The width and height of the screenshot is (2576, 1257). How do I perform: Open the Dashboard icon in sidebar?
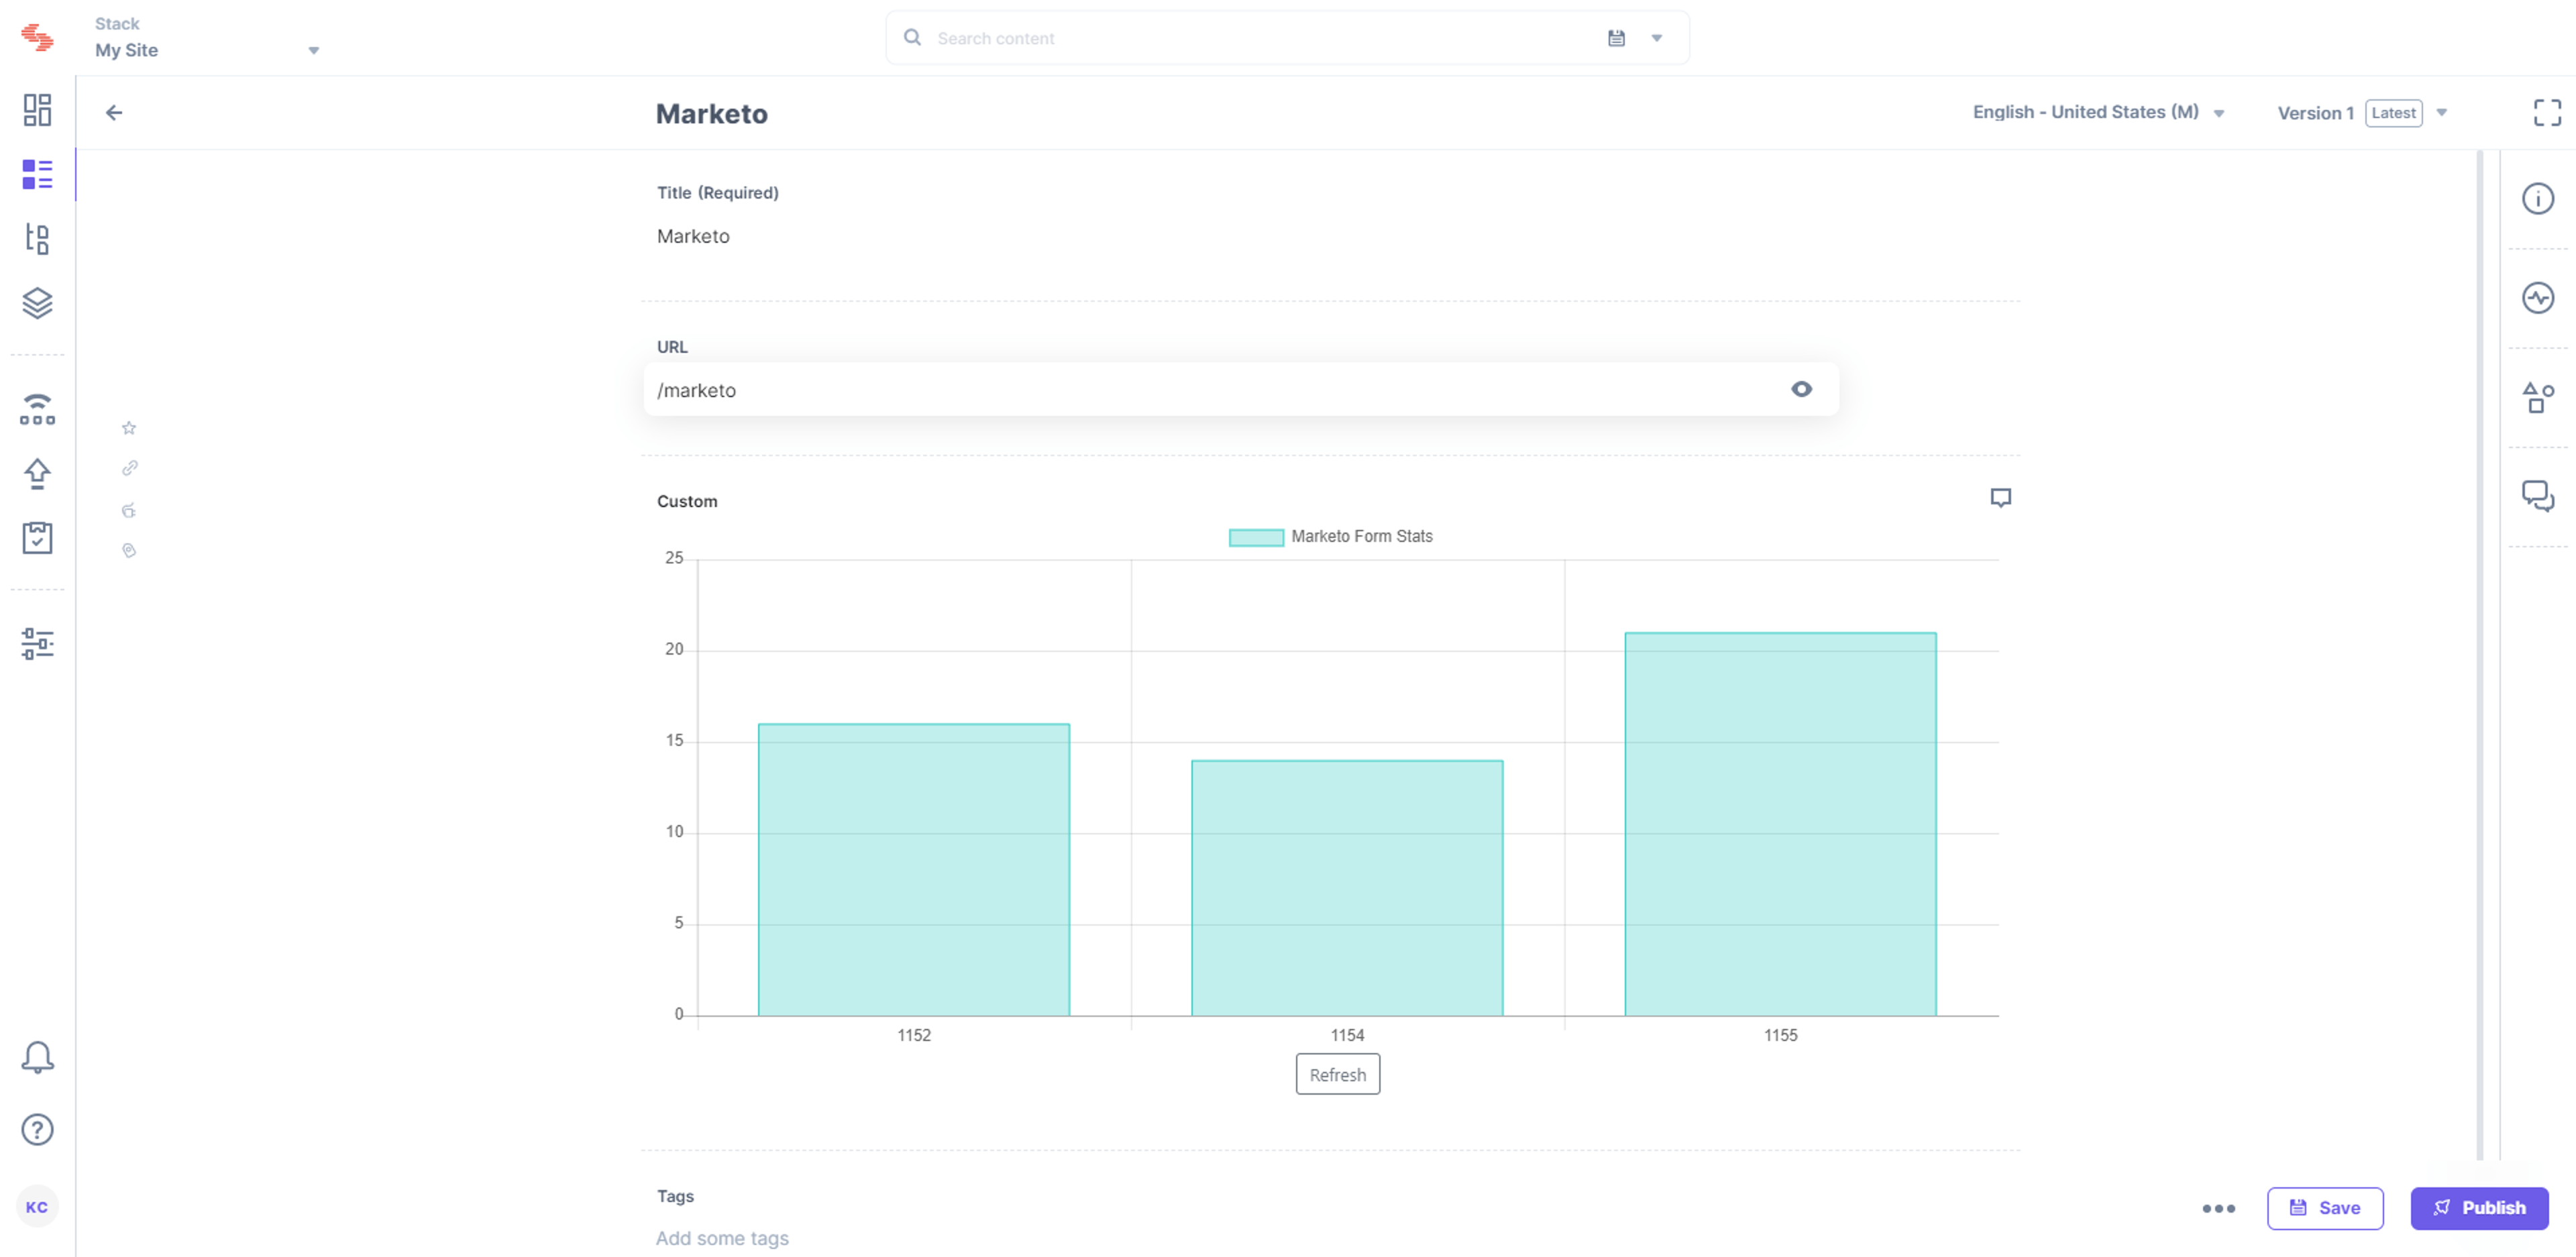37,110
